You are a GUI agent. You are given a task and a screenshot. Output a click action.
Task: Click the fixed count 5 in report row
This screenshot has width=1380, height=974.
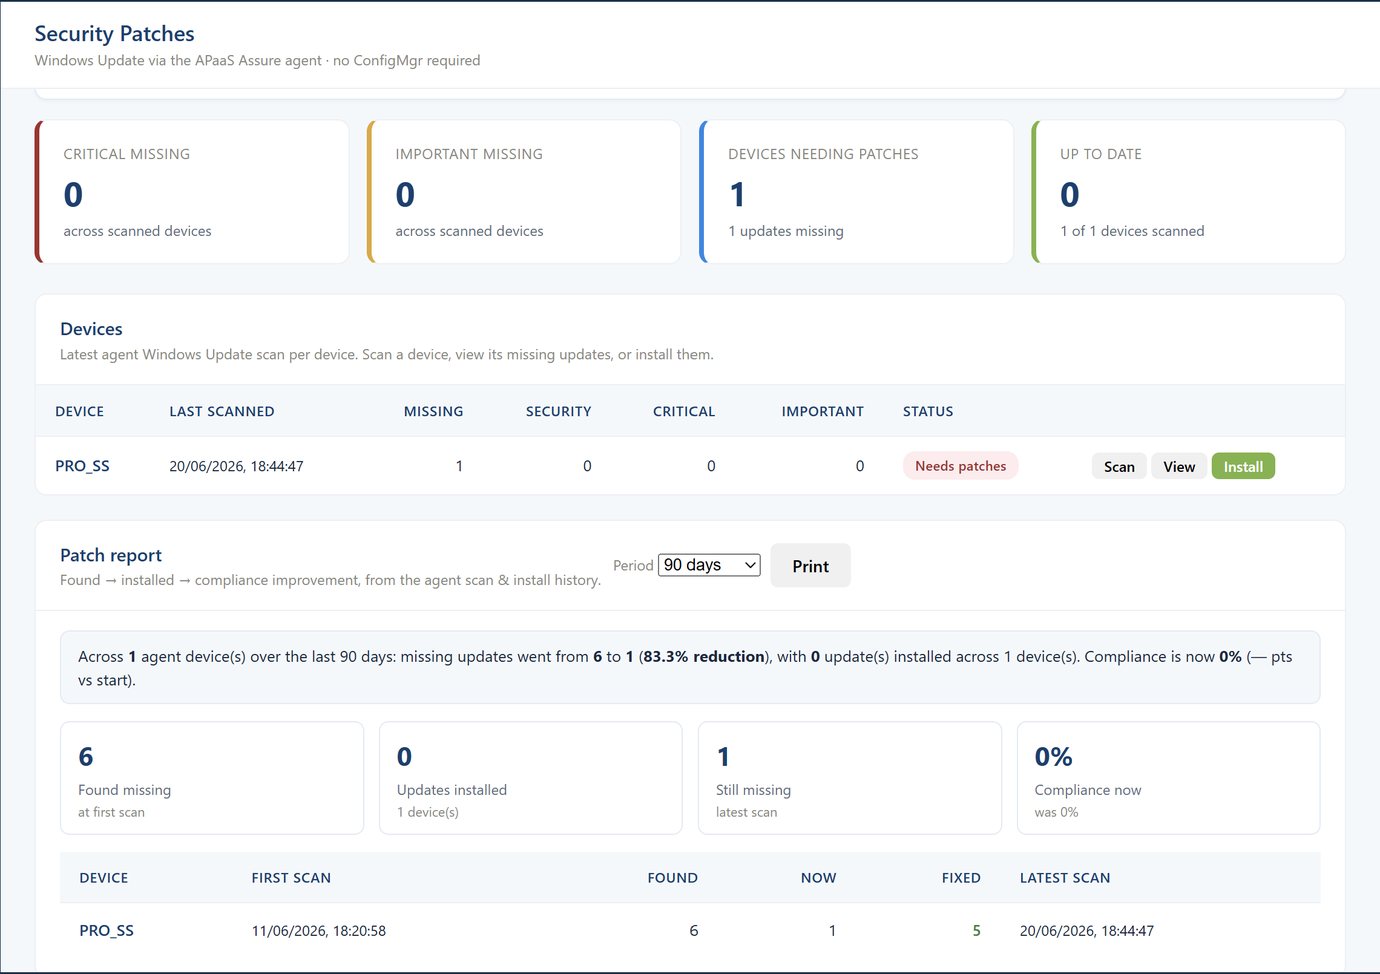coord(976,930)
